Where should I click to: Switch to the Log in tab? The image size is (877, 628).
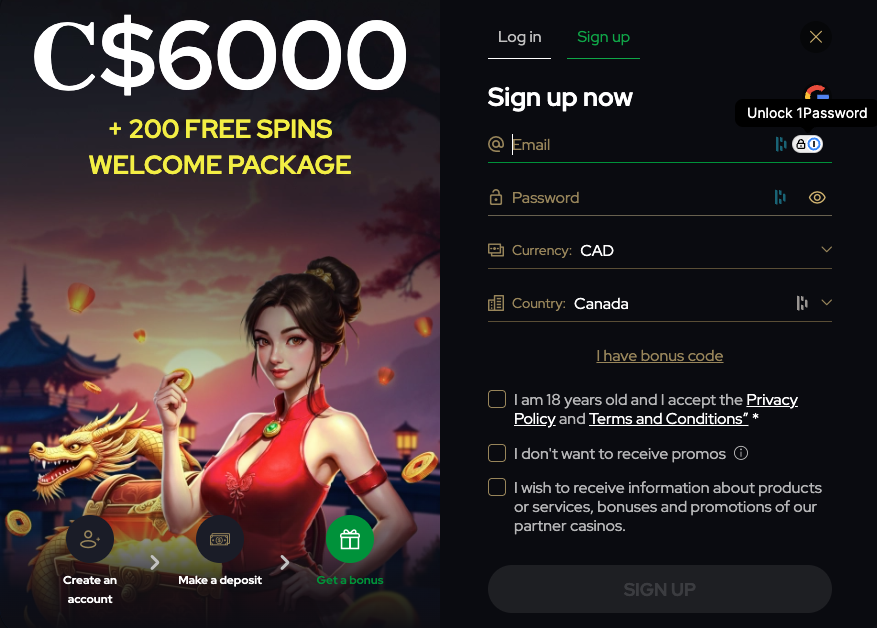pos(520,37)
